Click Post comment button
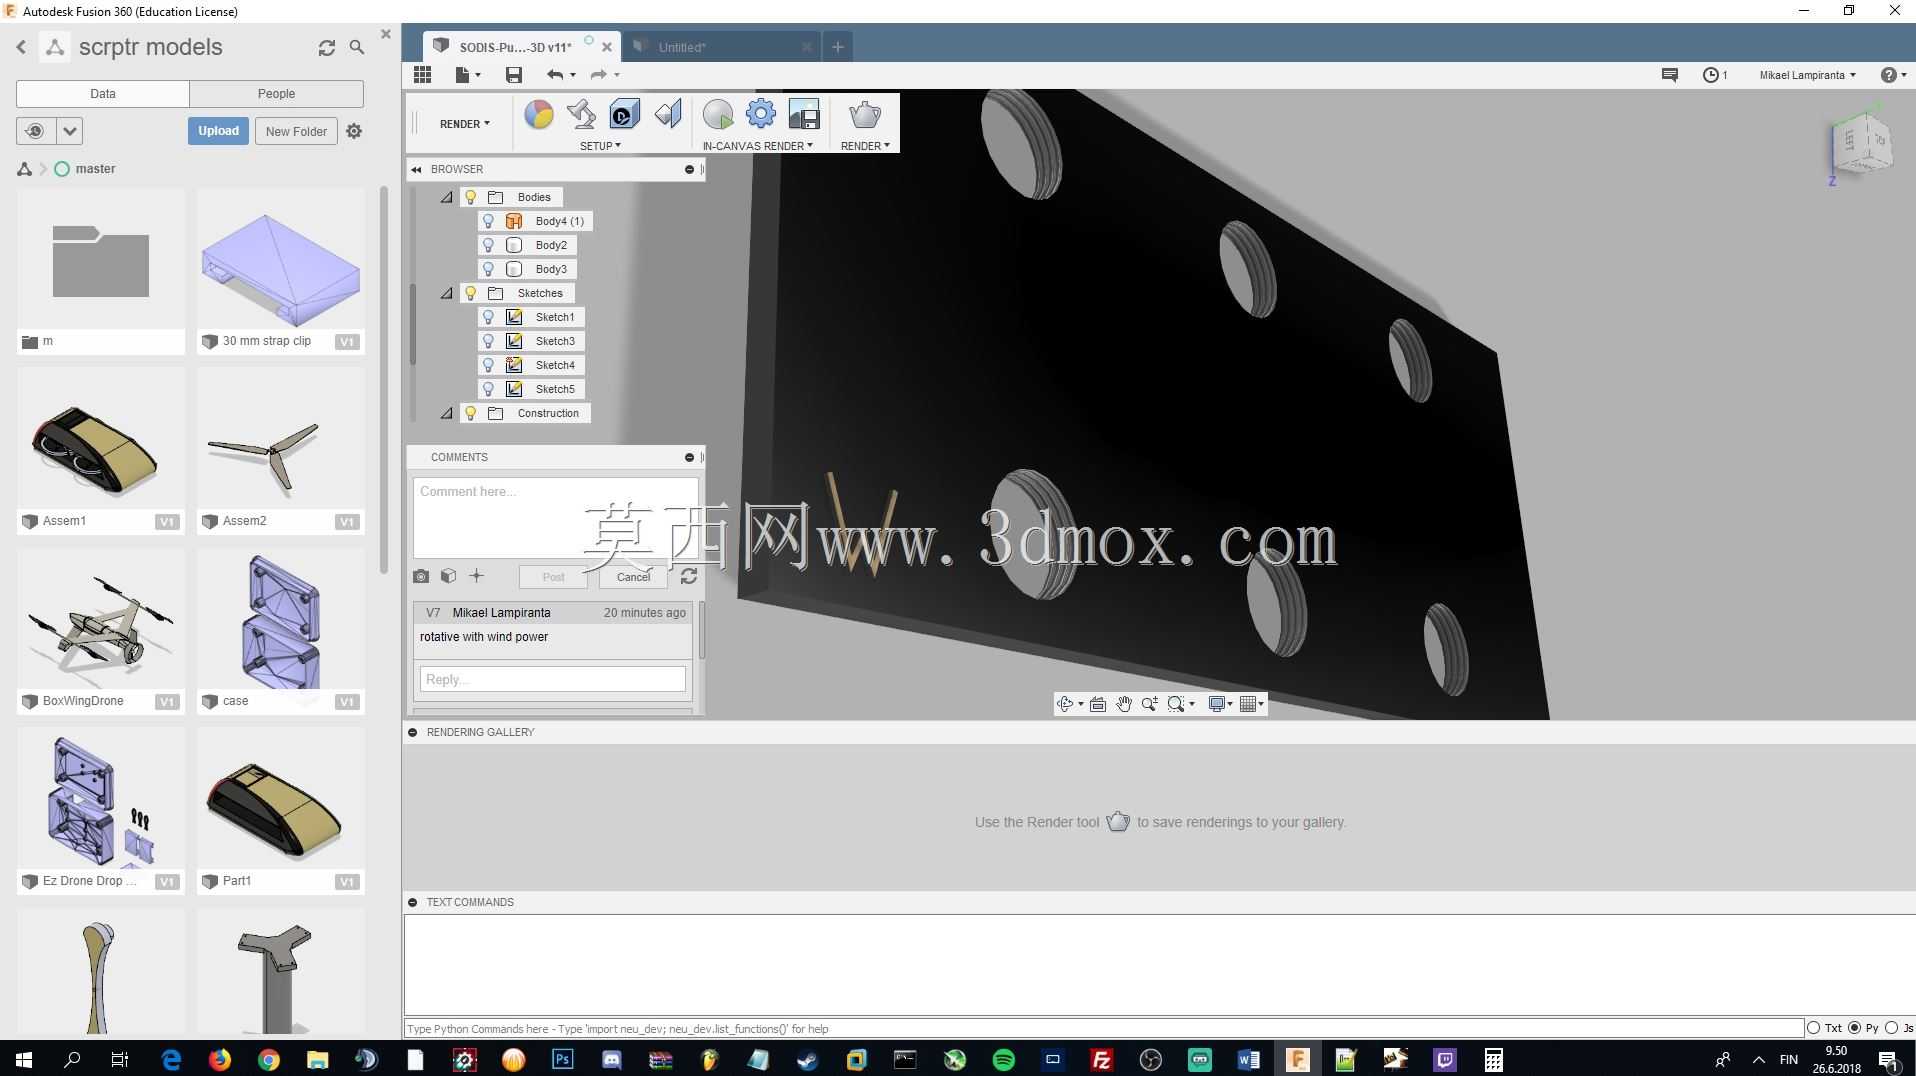The height and width of the screenshot is (1076, 1916). (x=553, y=577)
